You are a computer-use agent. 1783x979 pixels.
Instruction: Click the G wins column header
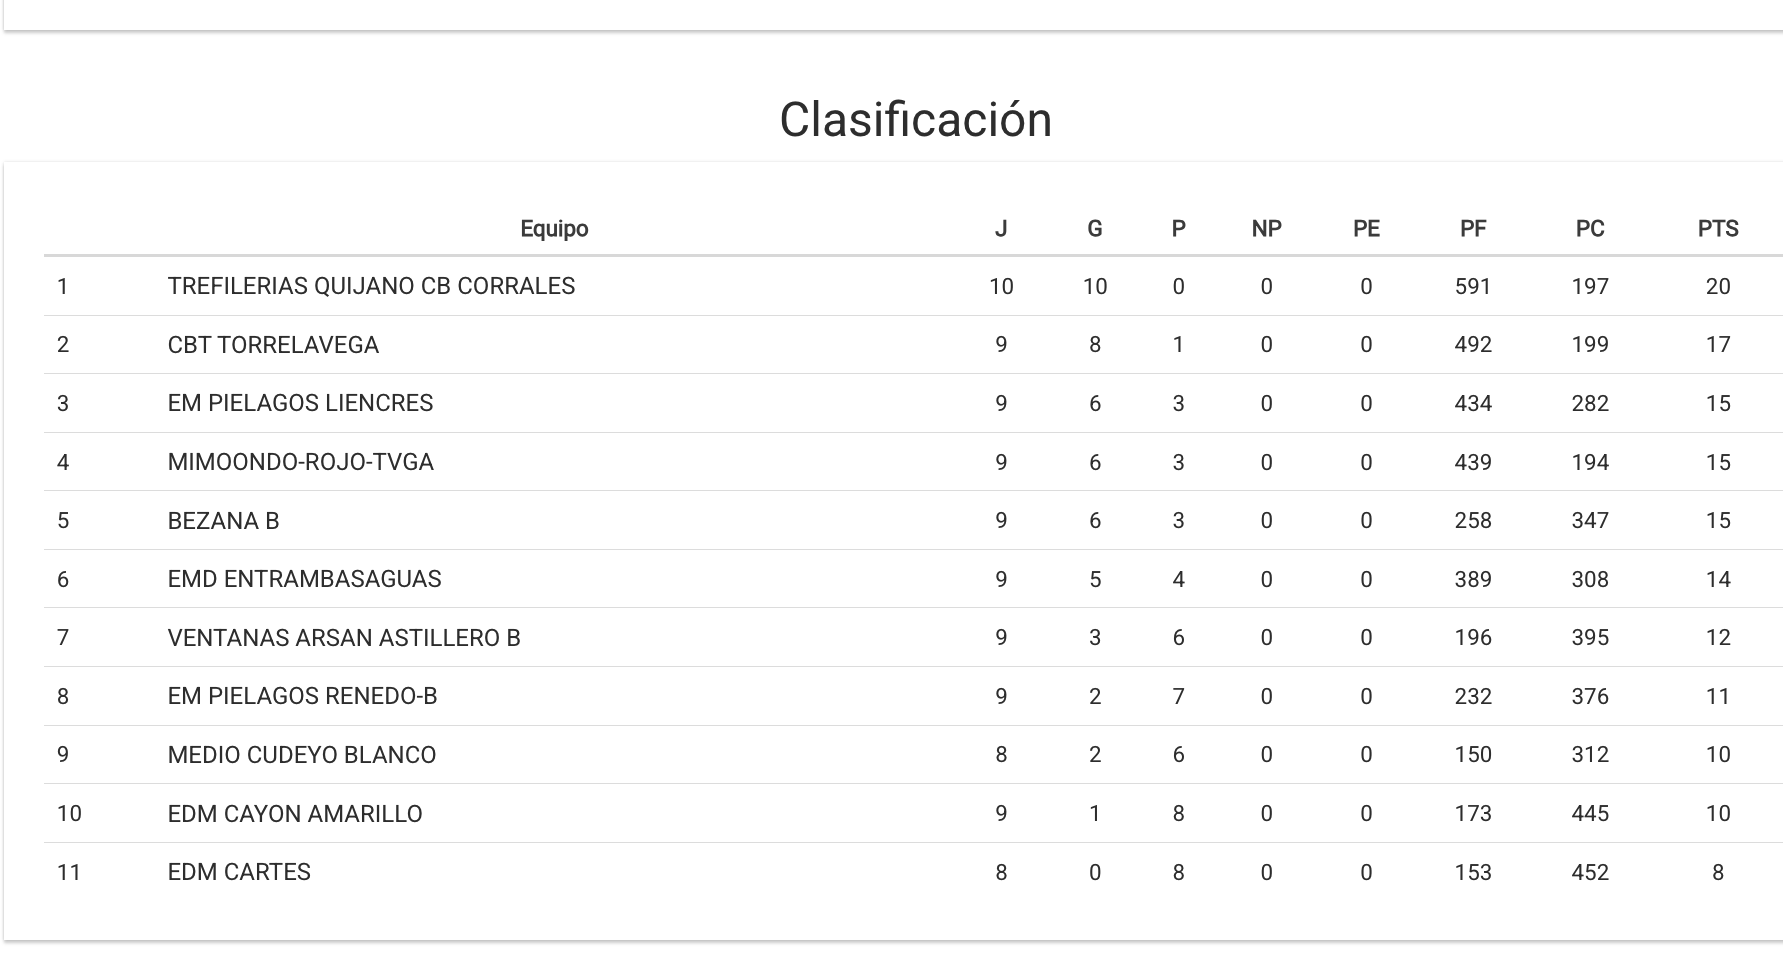click(x=1094, y=229)
